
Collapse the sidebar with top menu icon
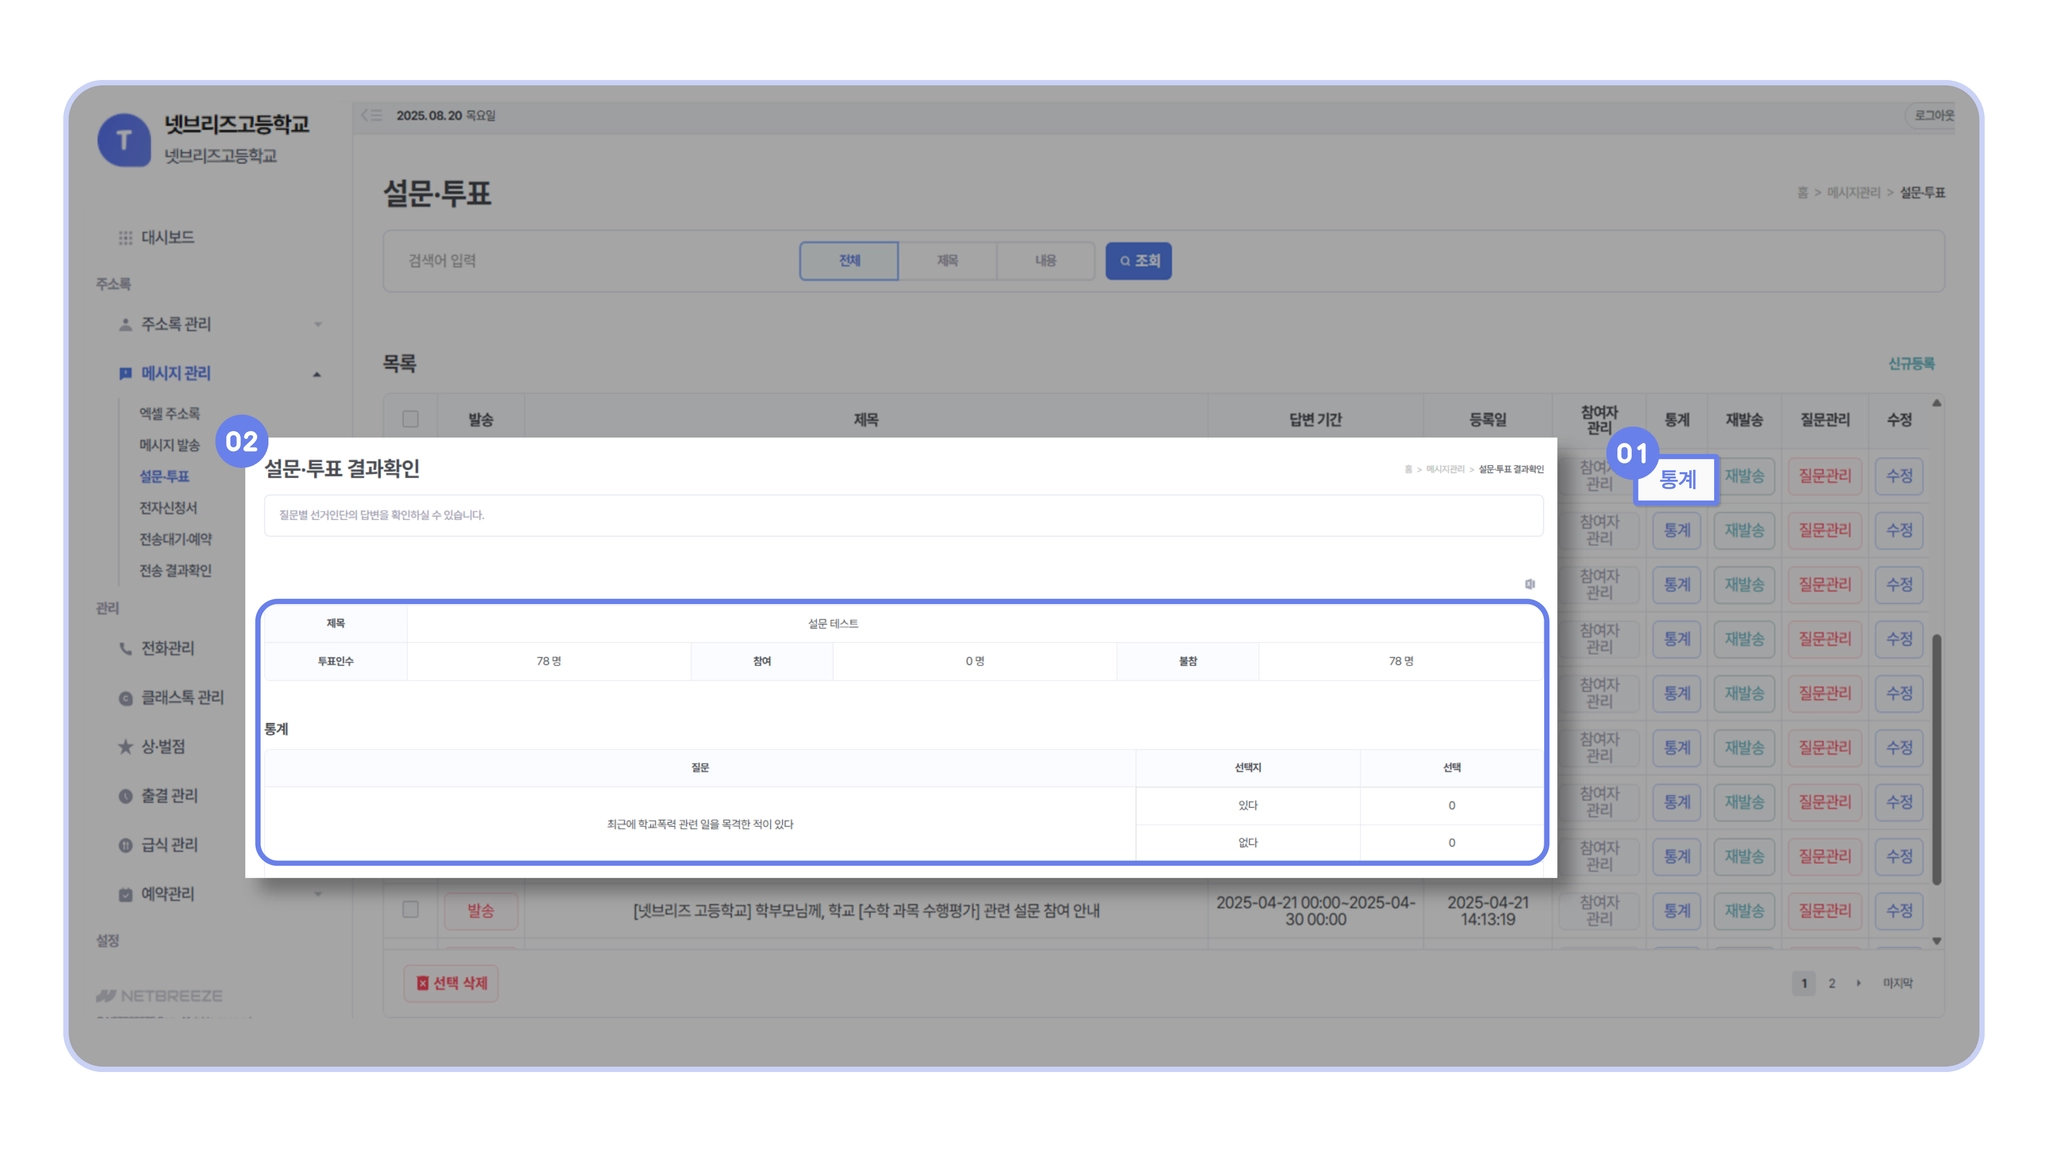tap(372, 116)
